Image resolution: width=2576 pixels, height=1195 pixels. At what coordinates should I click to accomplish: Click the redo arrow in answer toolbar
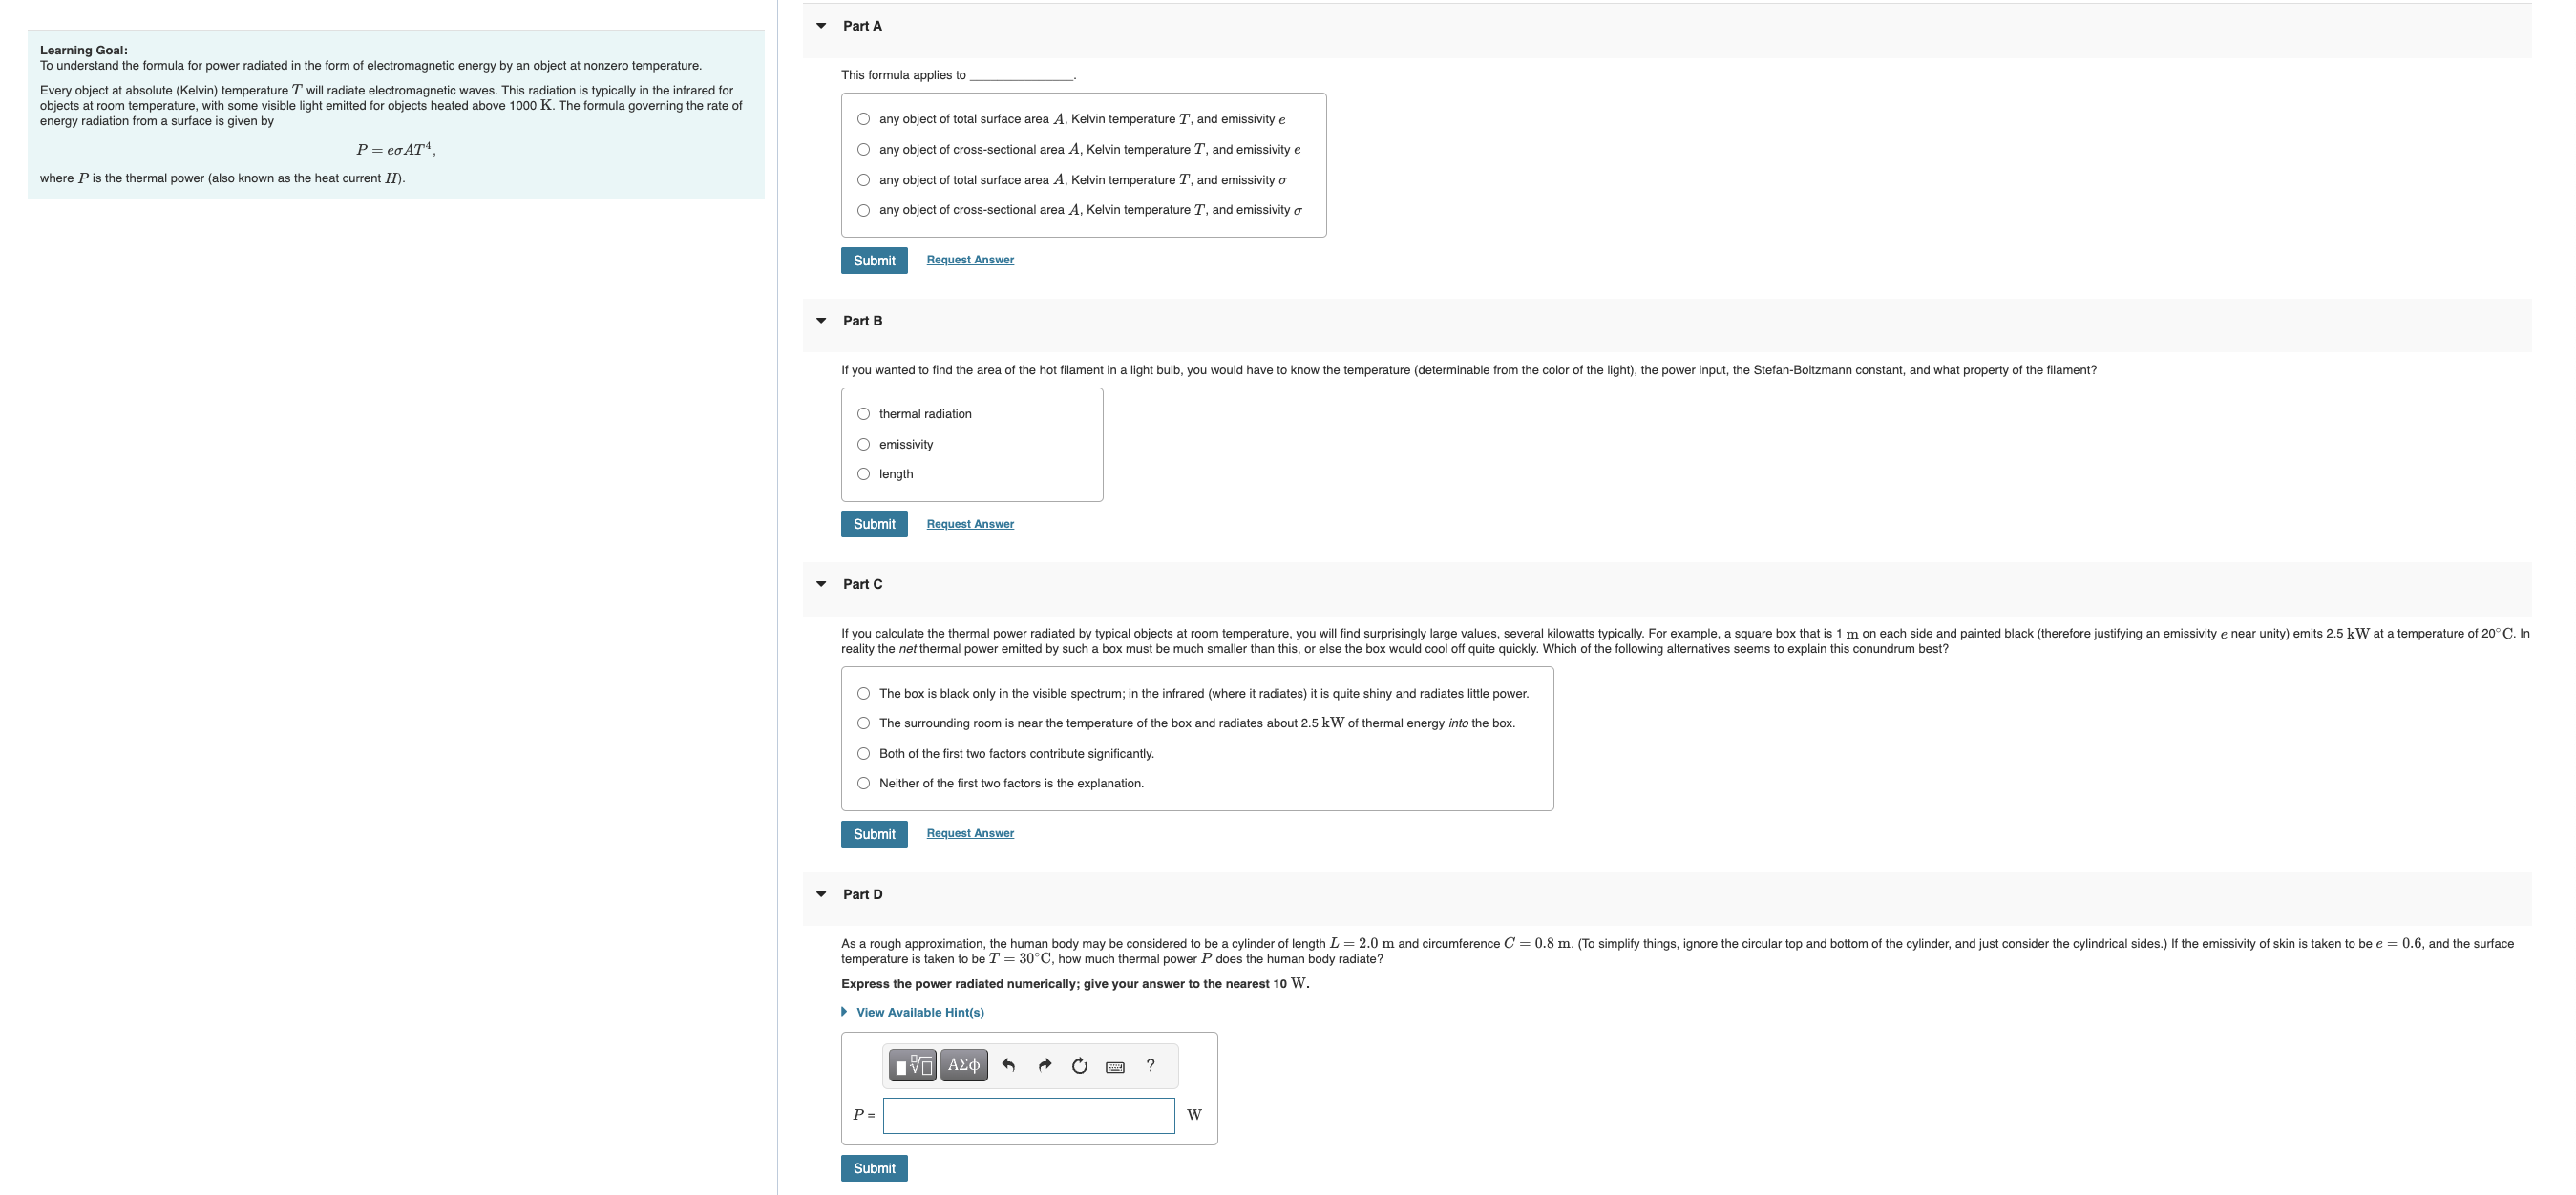1044,1065
